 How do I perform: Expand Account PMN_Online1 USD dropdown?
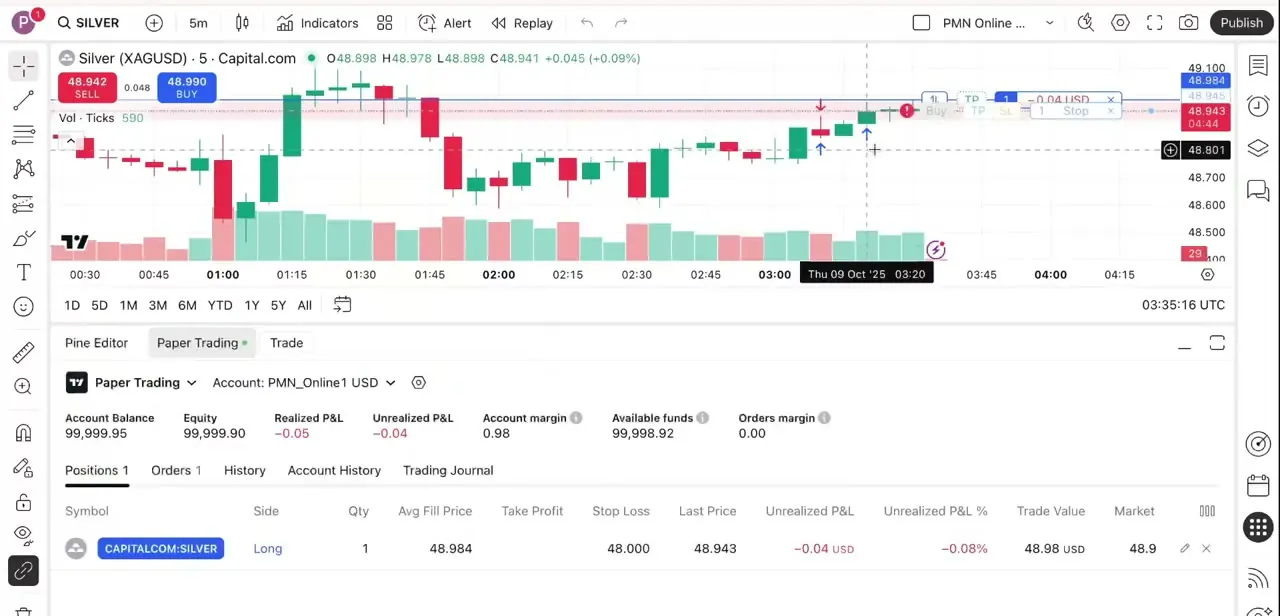pyautogui.click(x=304, y=383)
